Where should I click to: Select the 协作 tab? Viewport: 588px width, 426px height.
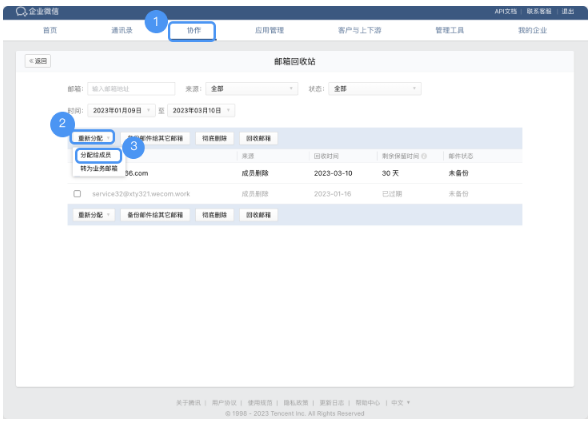pos(194,30)
